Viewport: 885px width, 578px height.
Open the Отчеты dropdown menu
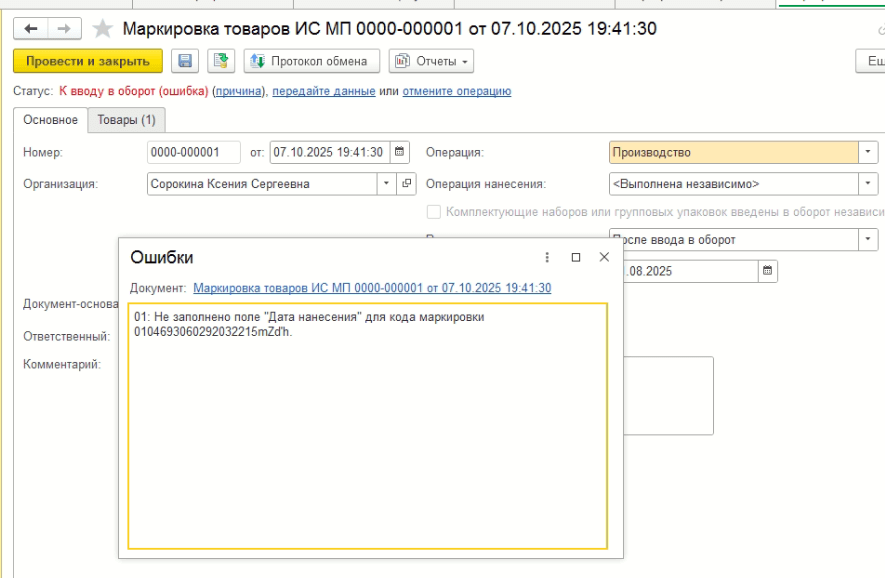(431, 62)
